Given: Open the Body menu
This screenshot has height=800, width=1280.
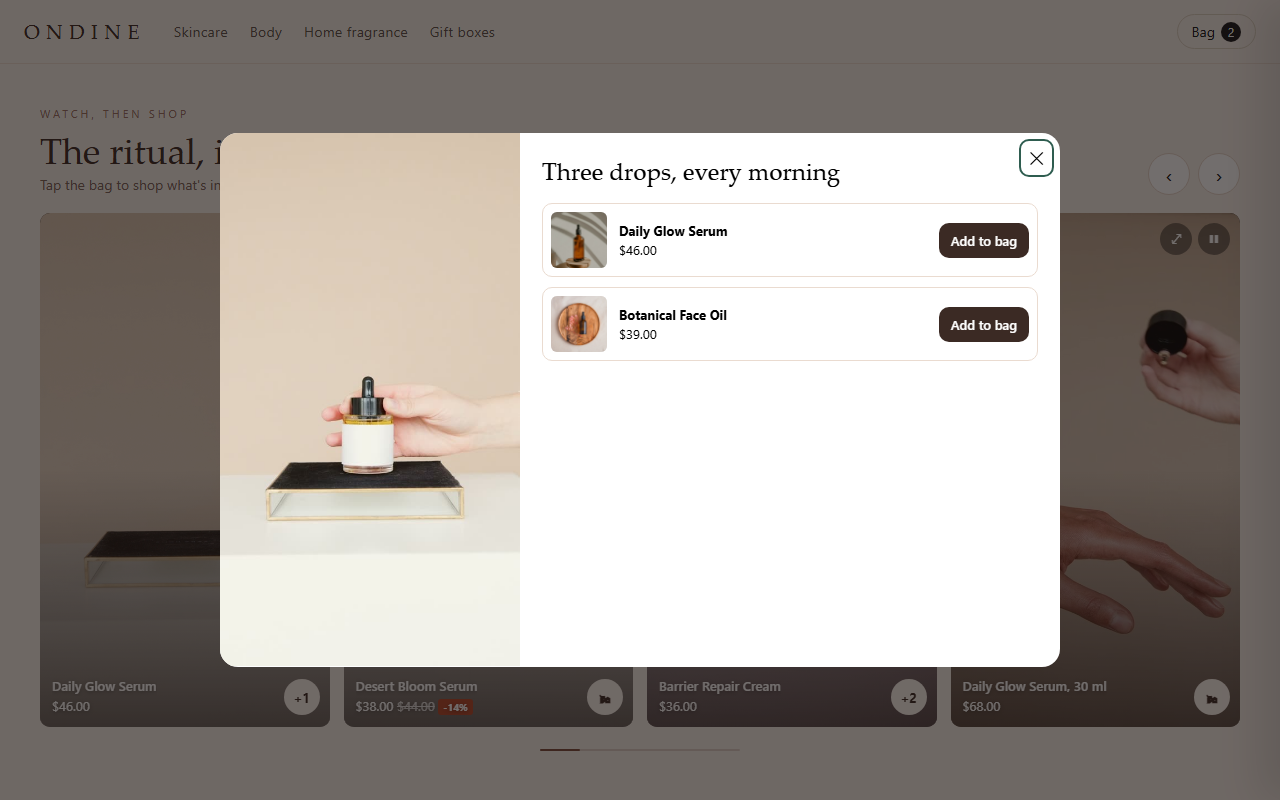Looking at the screenshot, I should (x=266, y=32).
